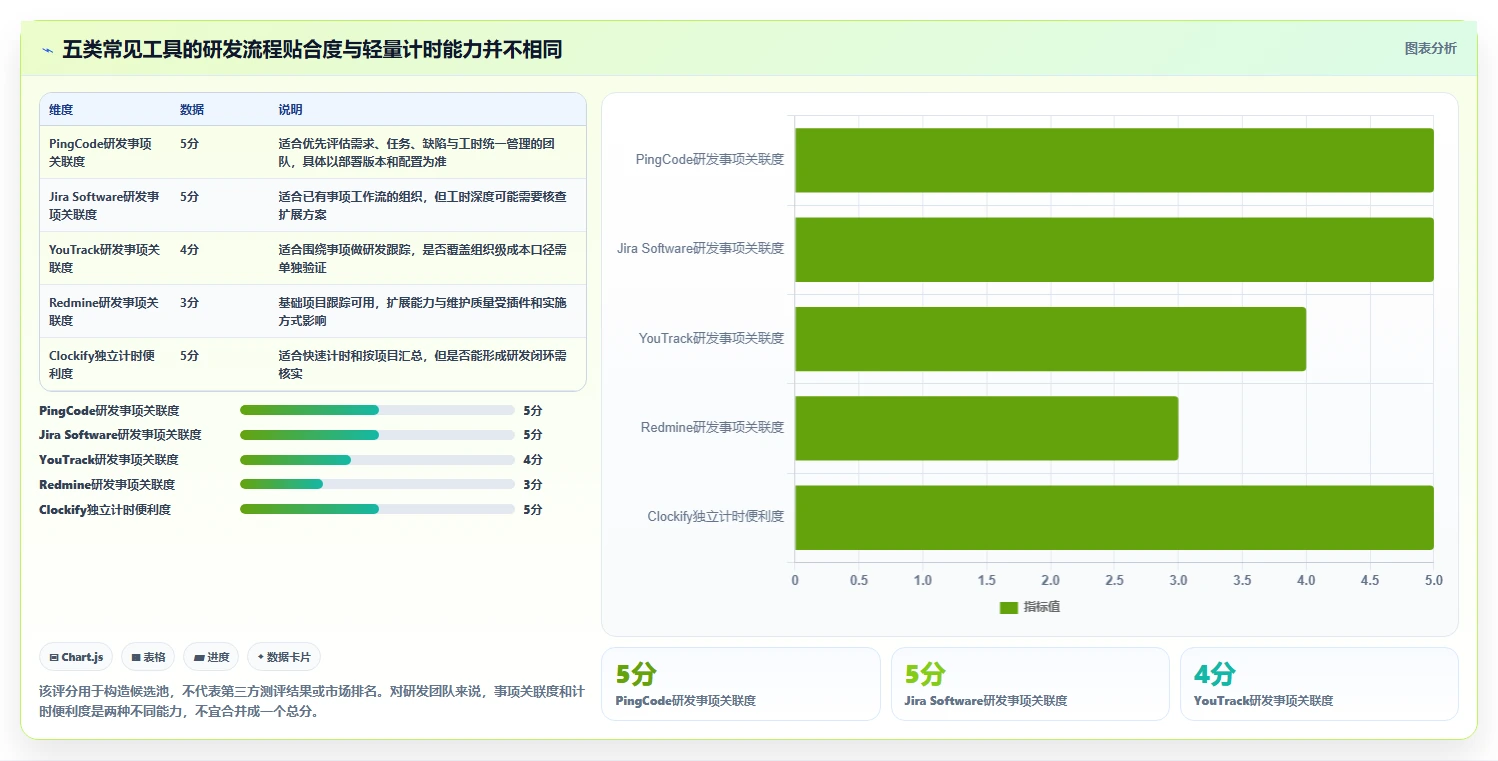Click the footnote starting 该评分用于构造候选池
Viewport: 1498px width, 761px height.
pyautogui.click(x=312, y=702)
